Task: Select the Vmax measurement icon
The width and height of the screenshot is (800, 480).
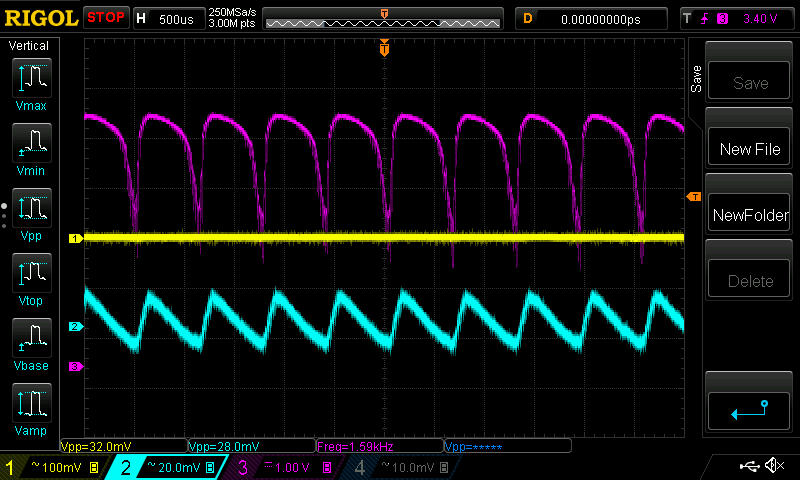Action: 31,83
